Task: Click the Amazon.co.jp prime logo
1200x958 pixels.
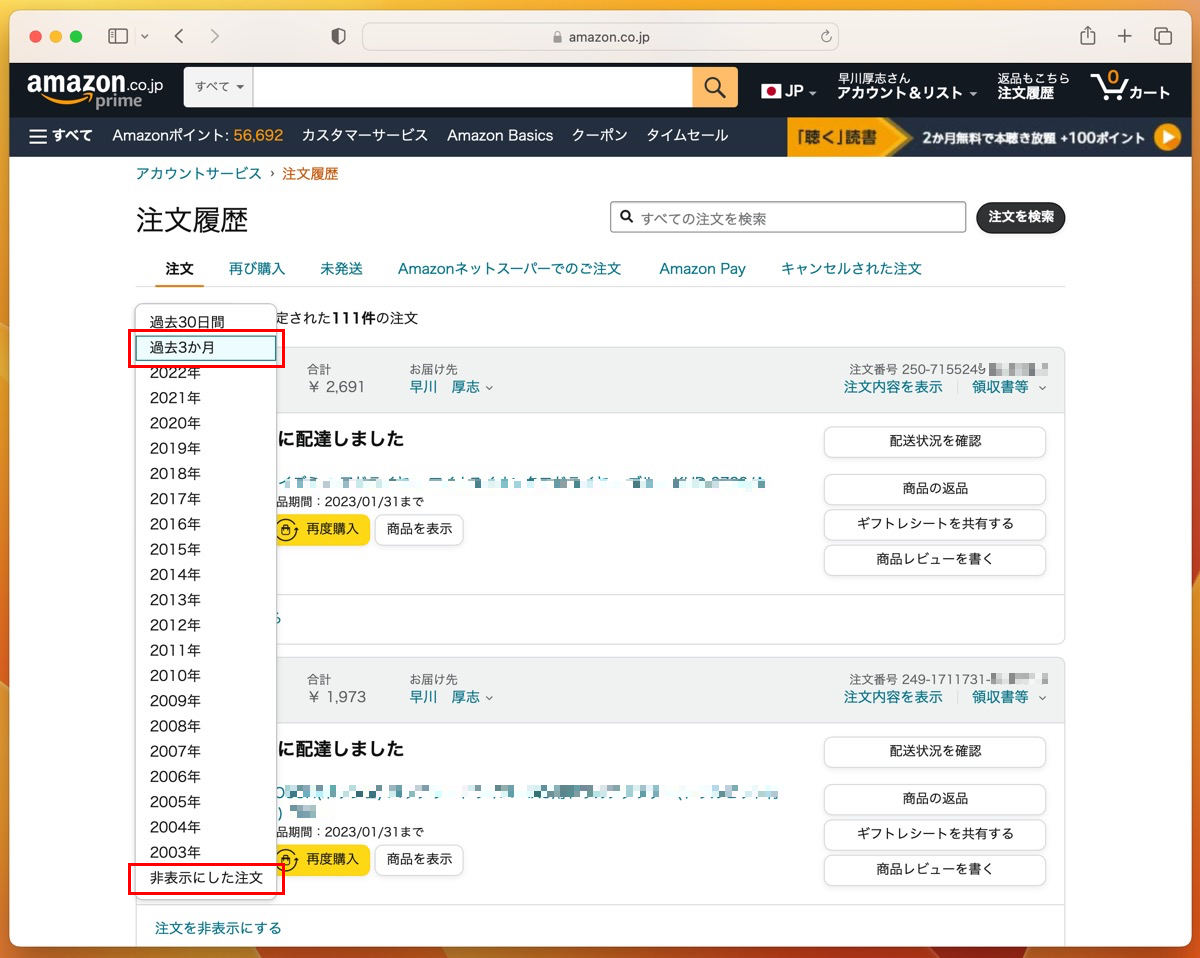Action: point(95,89)
